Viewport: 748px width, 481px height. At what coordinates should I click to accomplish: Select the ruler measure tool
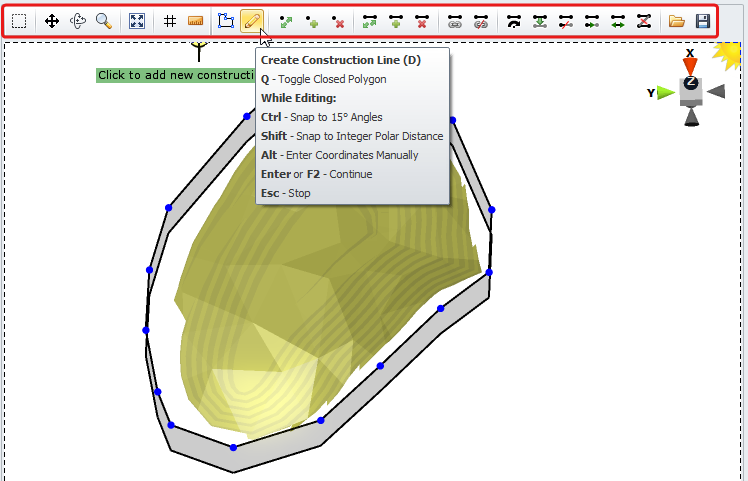pos(196,21)
